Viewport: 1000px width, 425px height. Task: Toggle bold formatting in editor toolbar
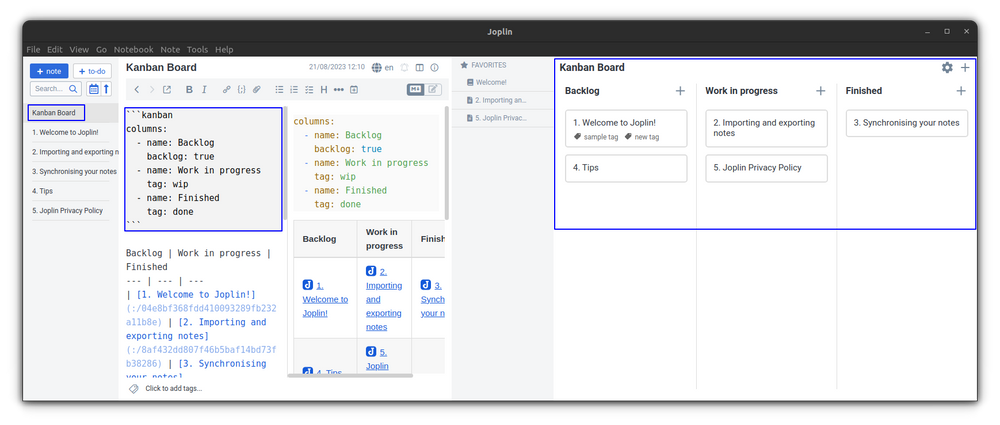(190, 90)
